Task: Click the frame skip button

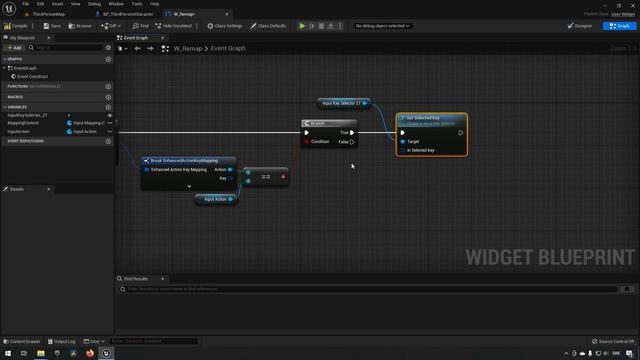Action: (x=312, y=26)
